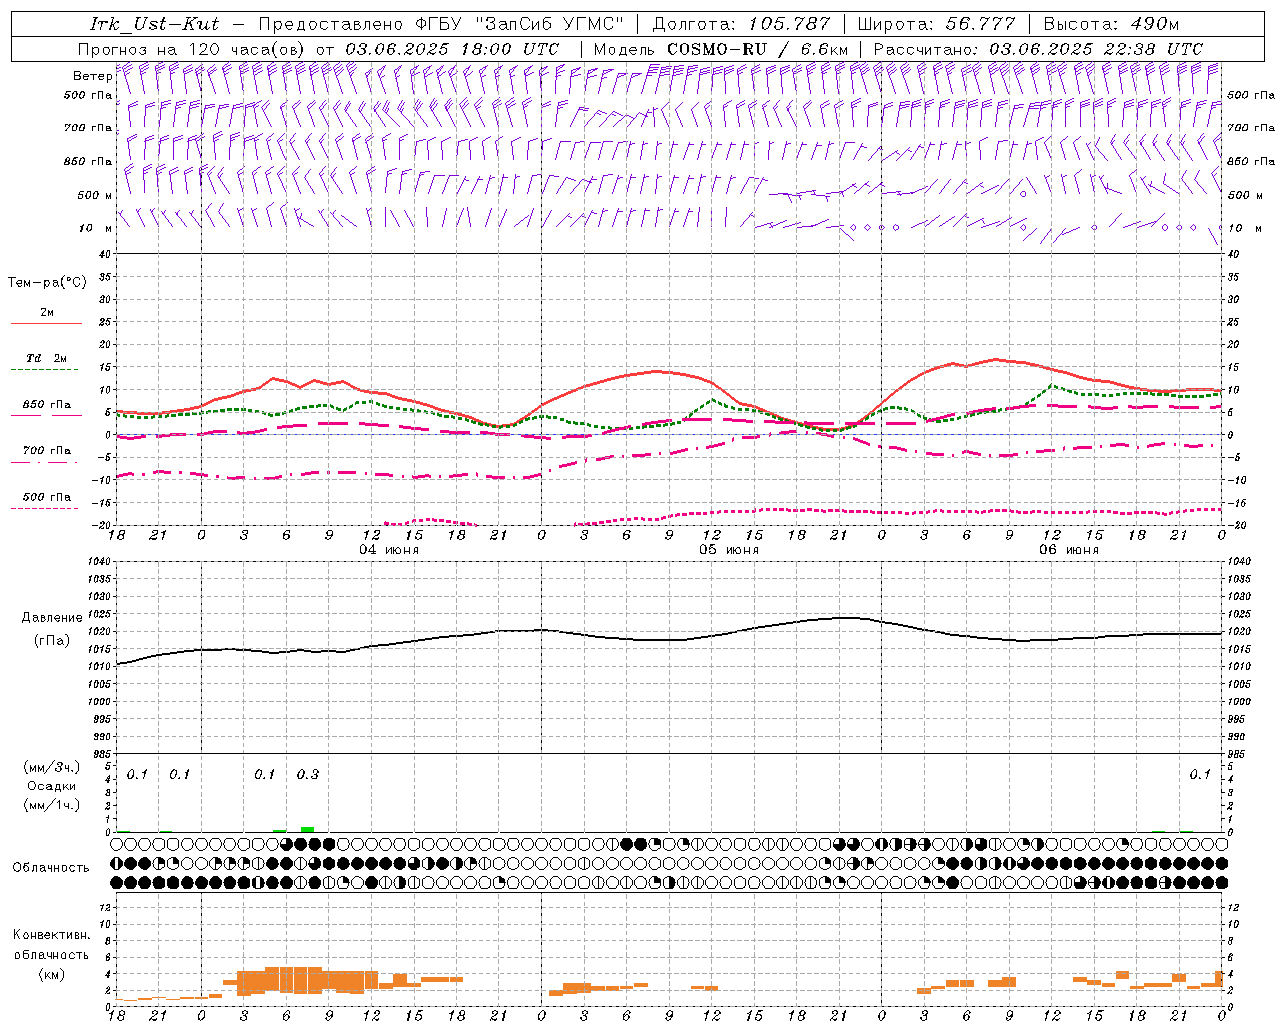The width and height of the screenshot is (1280, 1024).
Task: Select the "Осадки" precipitation label
Action: tap(51, 786)
